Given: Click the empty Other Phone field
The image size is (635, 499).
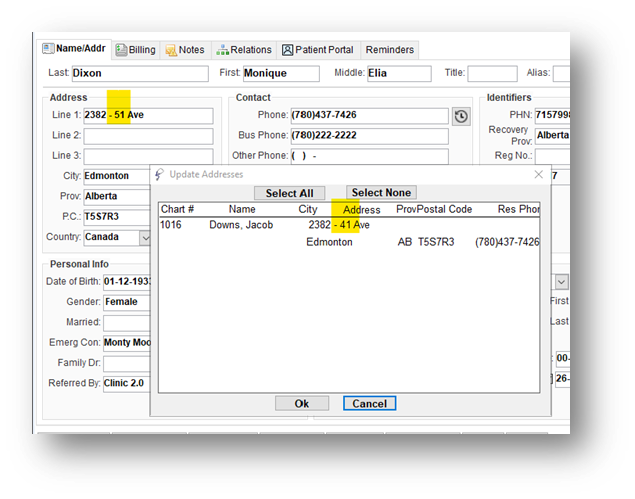Looking at the screenshot, I should [x=369, y=156].
